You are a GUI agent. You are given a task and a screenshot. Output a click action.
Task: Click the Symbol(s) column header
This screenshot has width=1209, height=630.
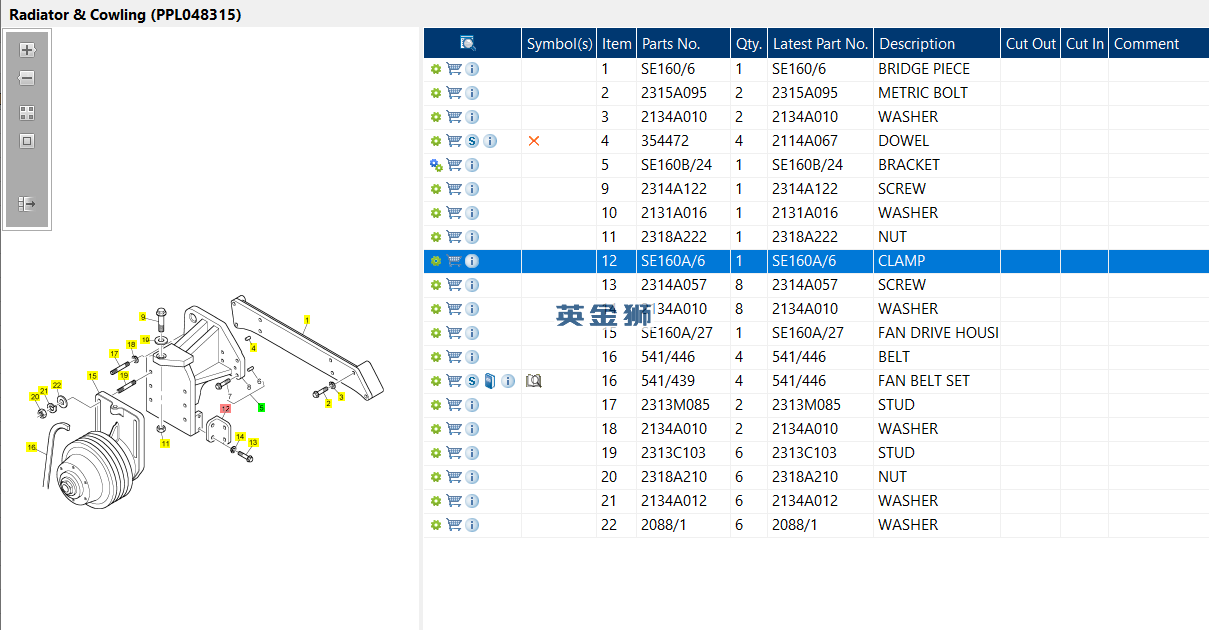click(560, 43)
